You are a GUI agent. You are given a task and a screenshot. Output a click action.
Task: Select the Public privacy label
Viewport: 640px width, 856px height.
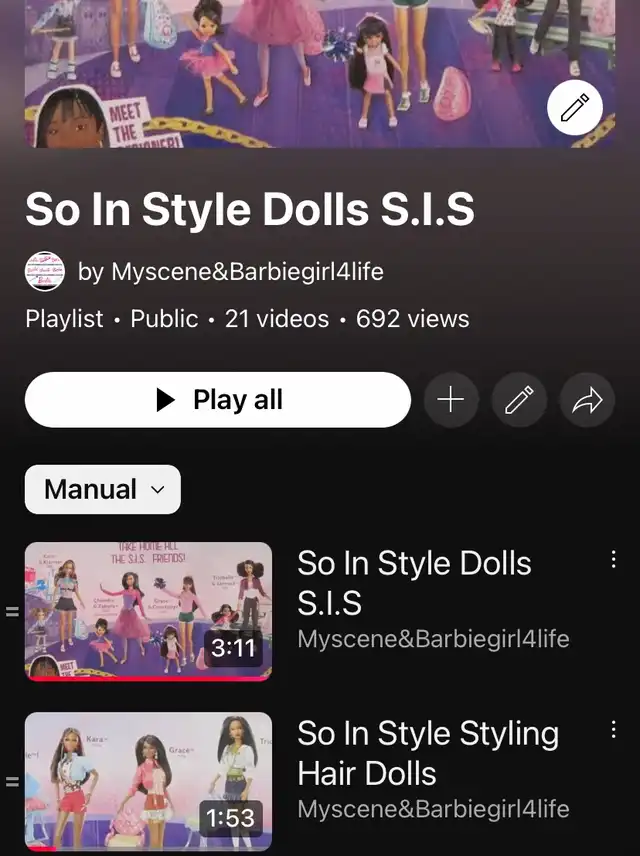pos(164,319)
